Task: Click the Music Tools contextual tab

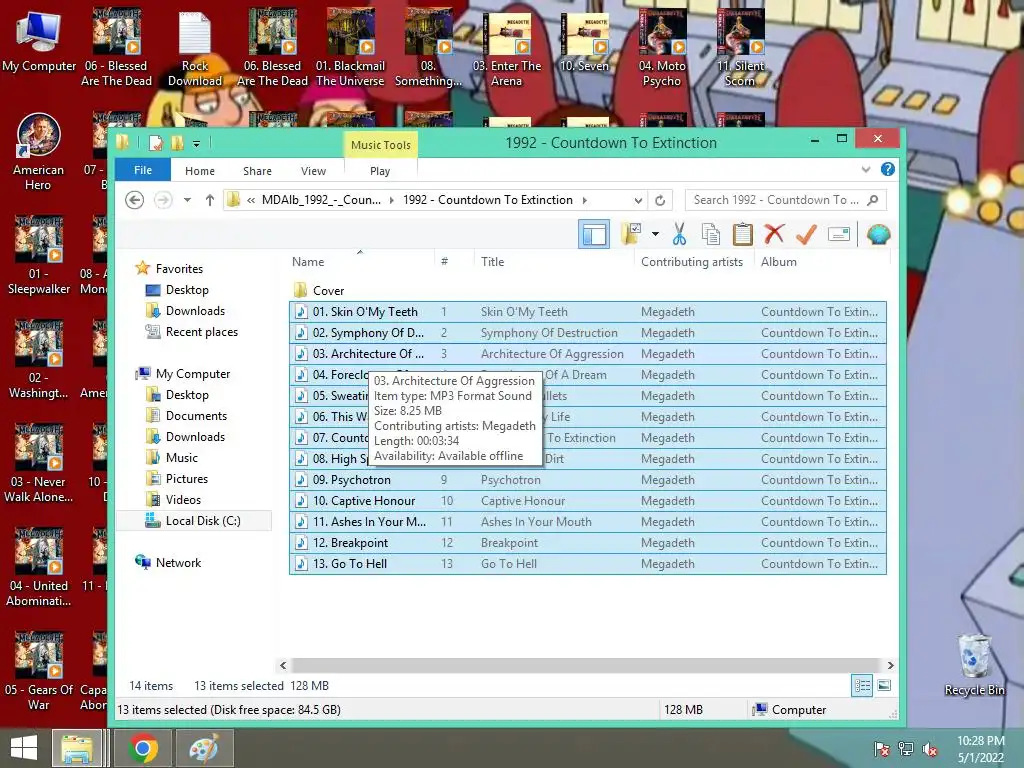Action: (x=381, y=144)
